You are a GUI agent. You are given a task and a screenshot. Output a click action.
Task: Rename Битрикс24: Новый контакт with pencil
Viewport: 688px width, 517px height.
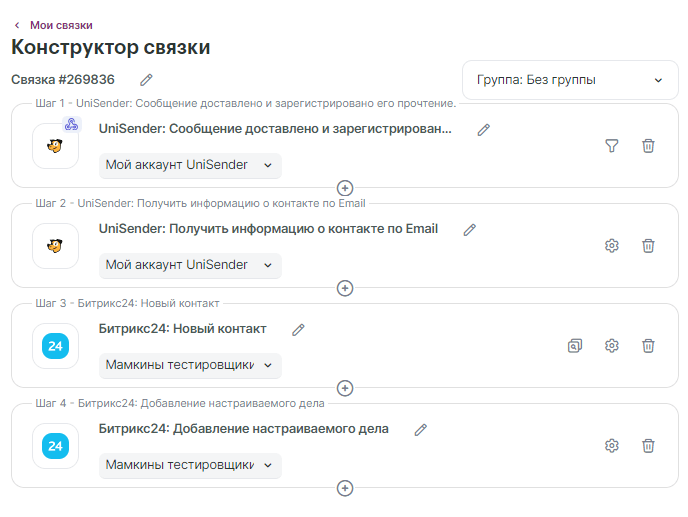click(x=298, y=330)
